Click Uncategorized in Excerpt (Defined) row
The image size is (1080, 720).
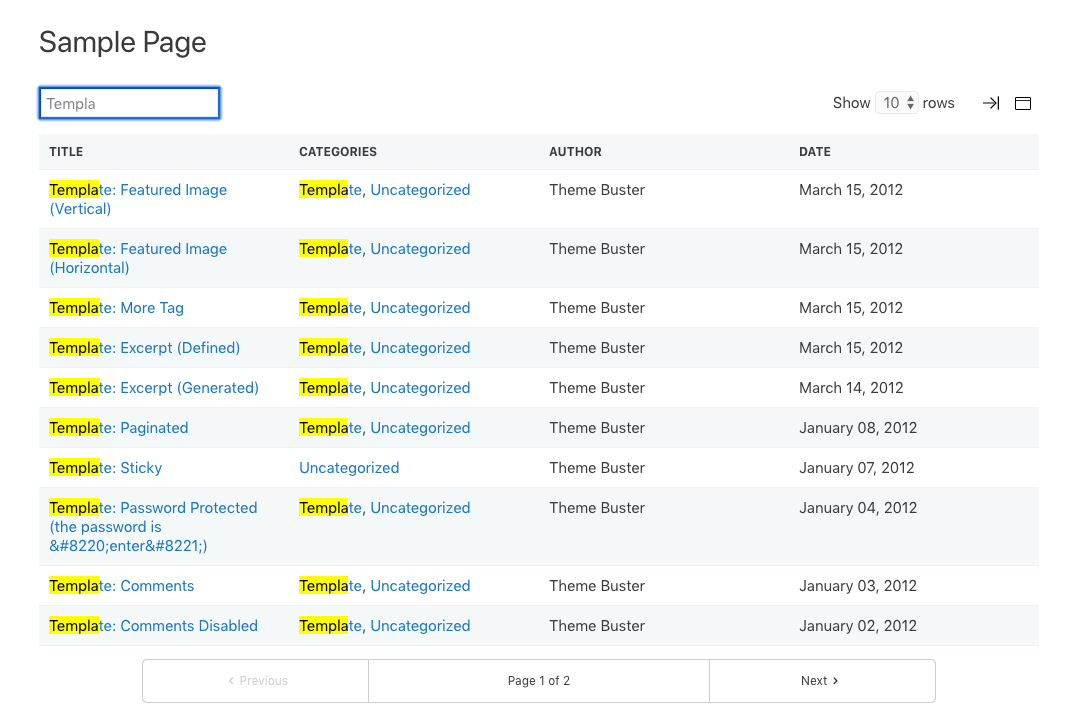[420, 348]
